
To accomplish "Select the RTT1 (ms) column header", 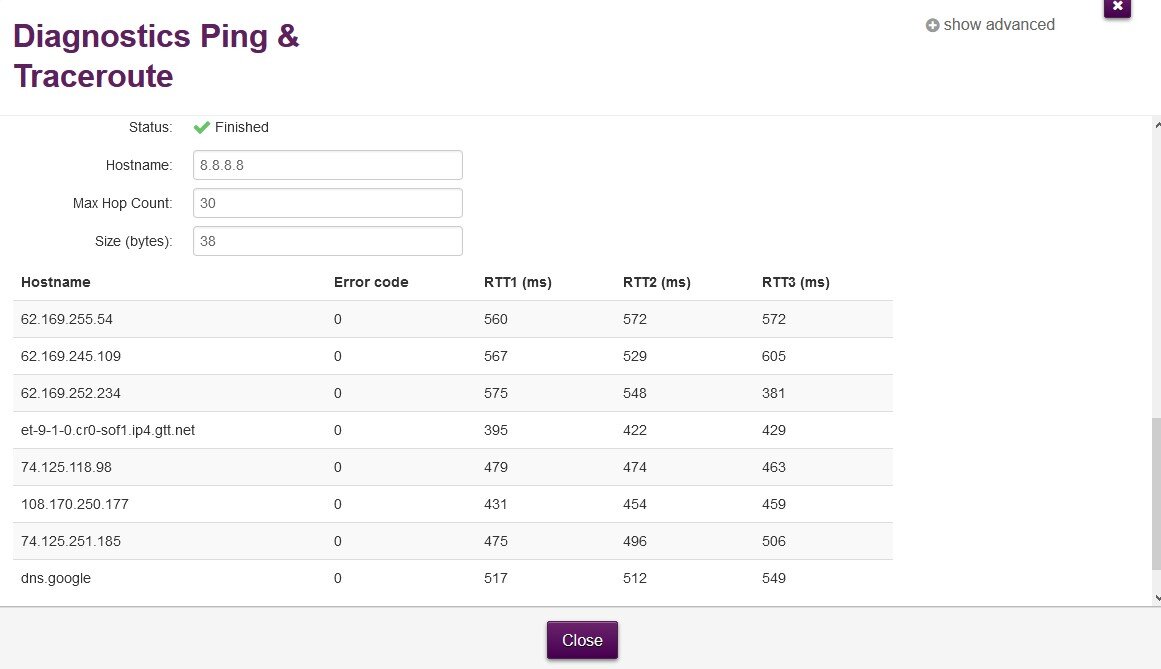I will coord(517,282).
